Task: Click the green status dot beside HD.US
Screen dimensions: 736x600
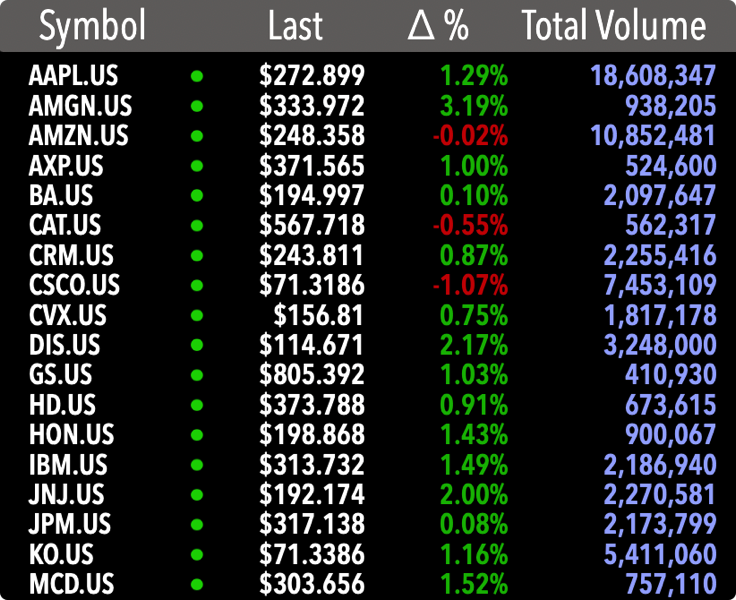Action: [197, 405]
